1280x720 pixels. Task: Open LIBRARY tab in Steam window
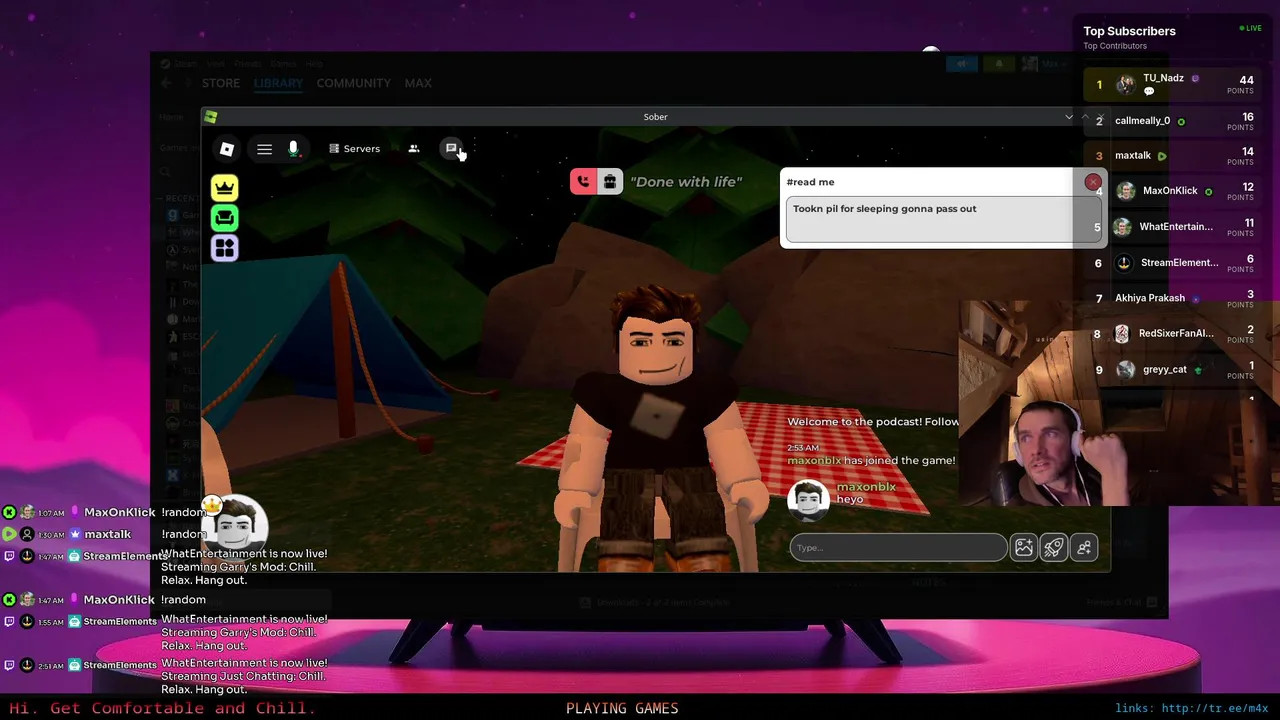click(x=278, y=83)
